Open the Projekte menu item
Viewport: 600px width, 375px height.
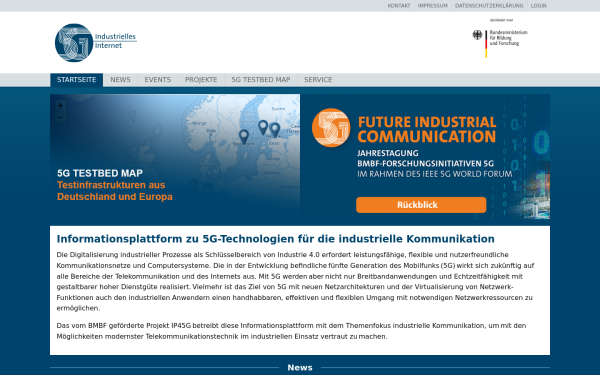201,80
